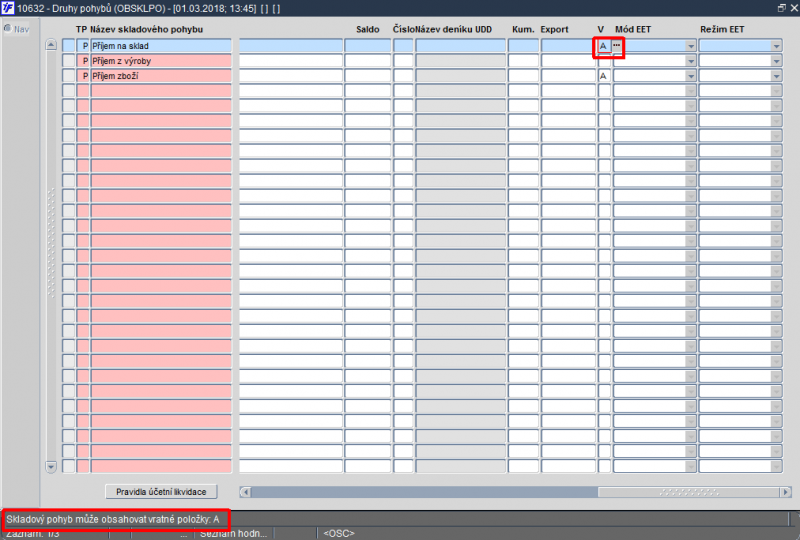Click the scroll up arrow of record list
This screenshot has height=540, width=800.
tap(51, 45)
